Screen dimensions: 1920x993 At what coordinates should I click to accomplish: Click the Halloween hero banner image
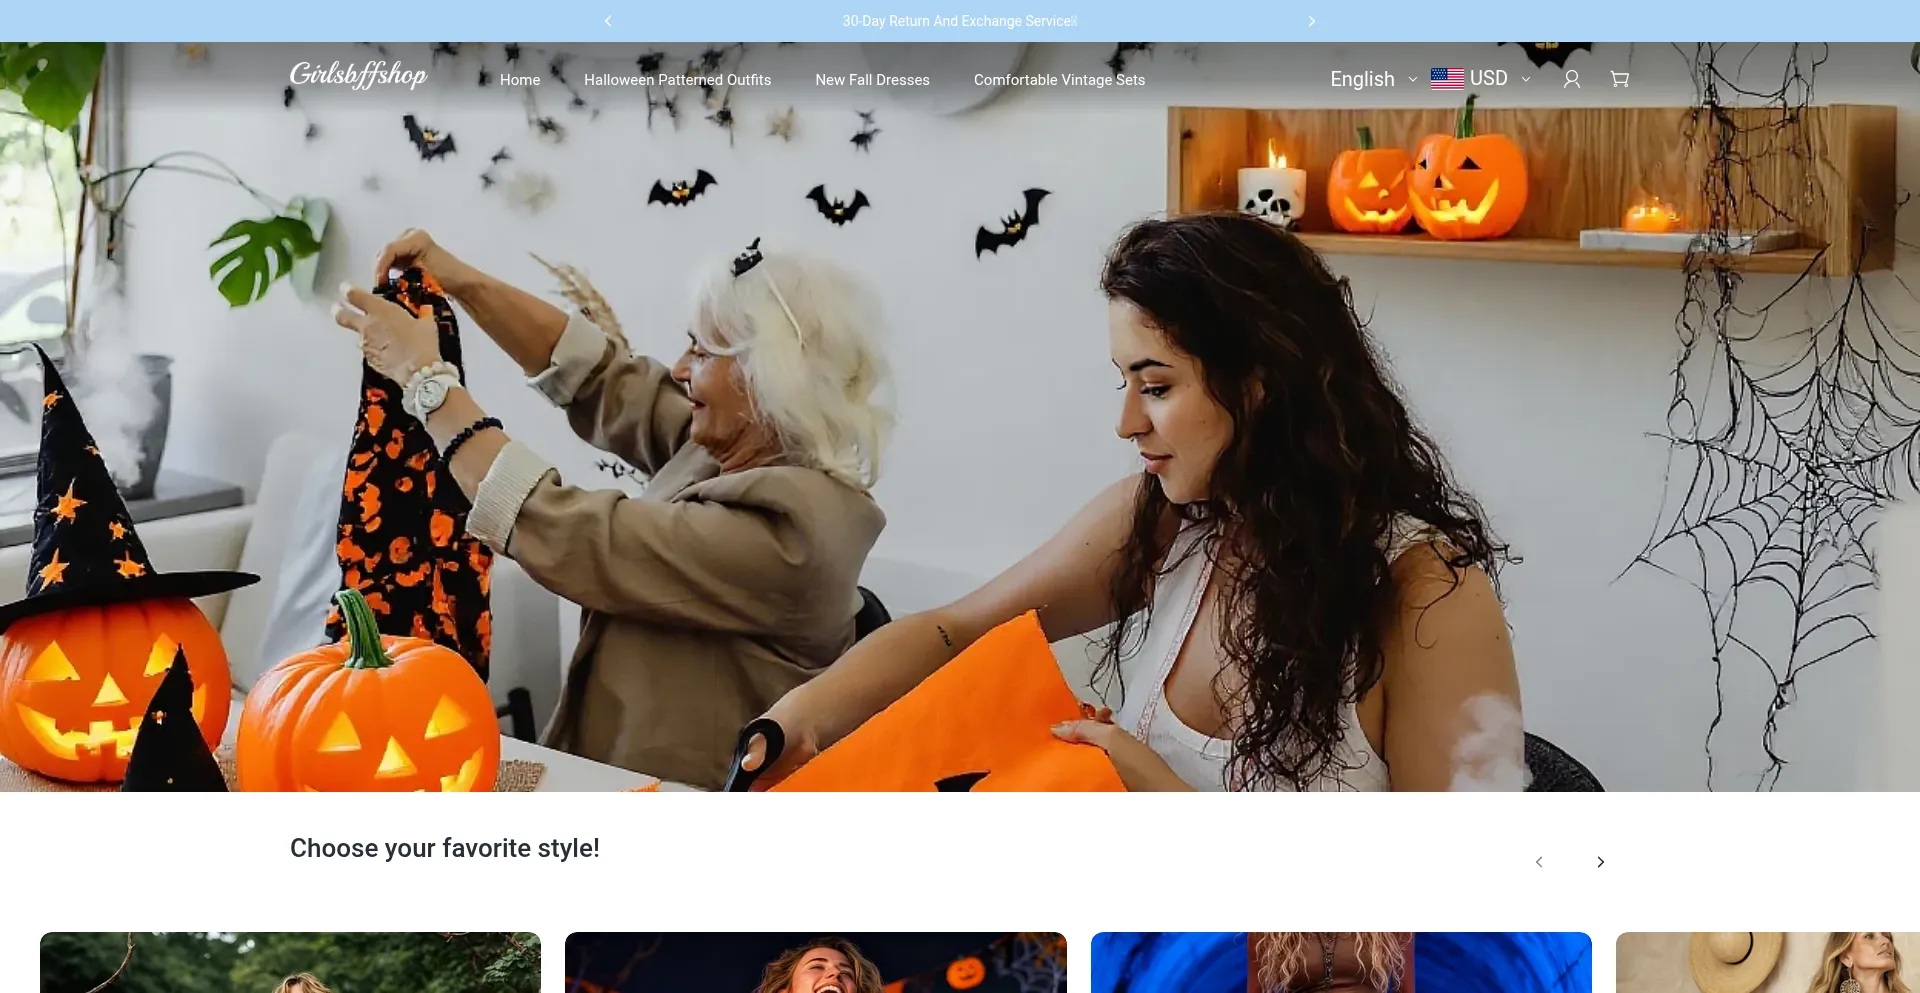coord(960,450)
